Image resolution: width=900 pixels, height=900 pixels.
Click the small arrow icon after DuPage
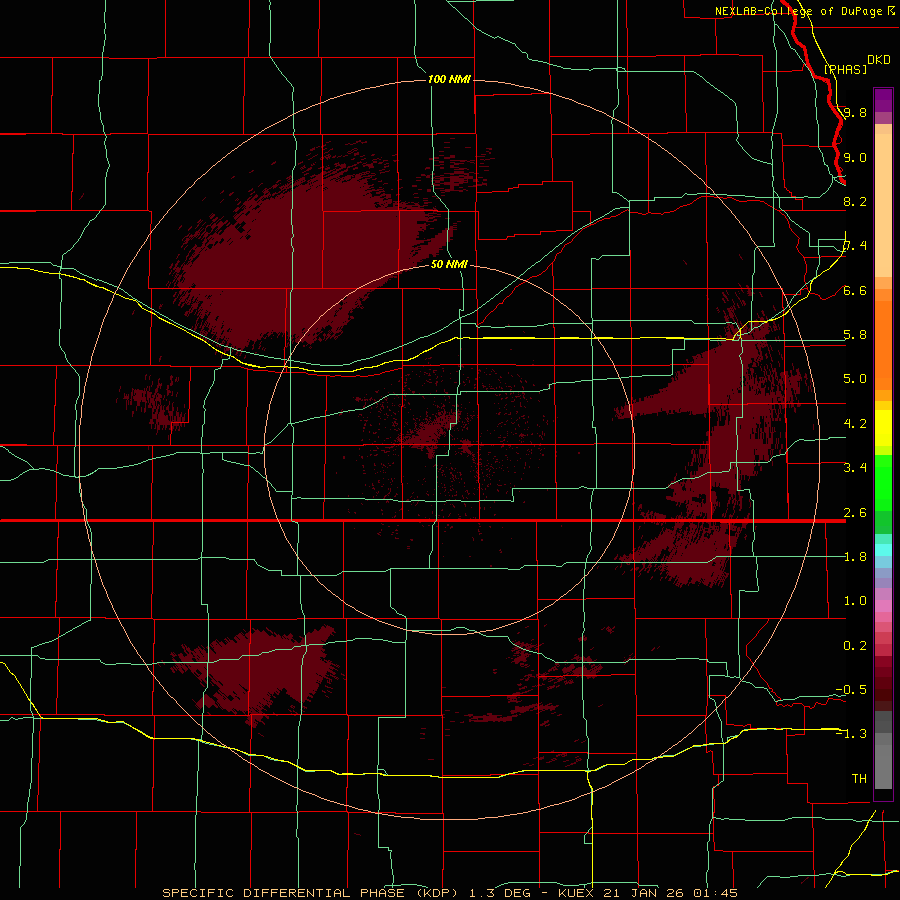(x=890, y=11)
